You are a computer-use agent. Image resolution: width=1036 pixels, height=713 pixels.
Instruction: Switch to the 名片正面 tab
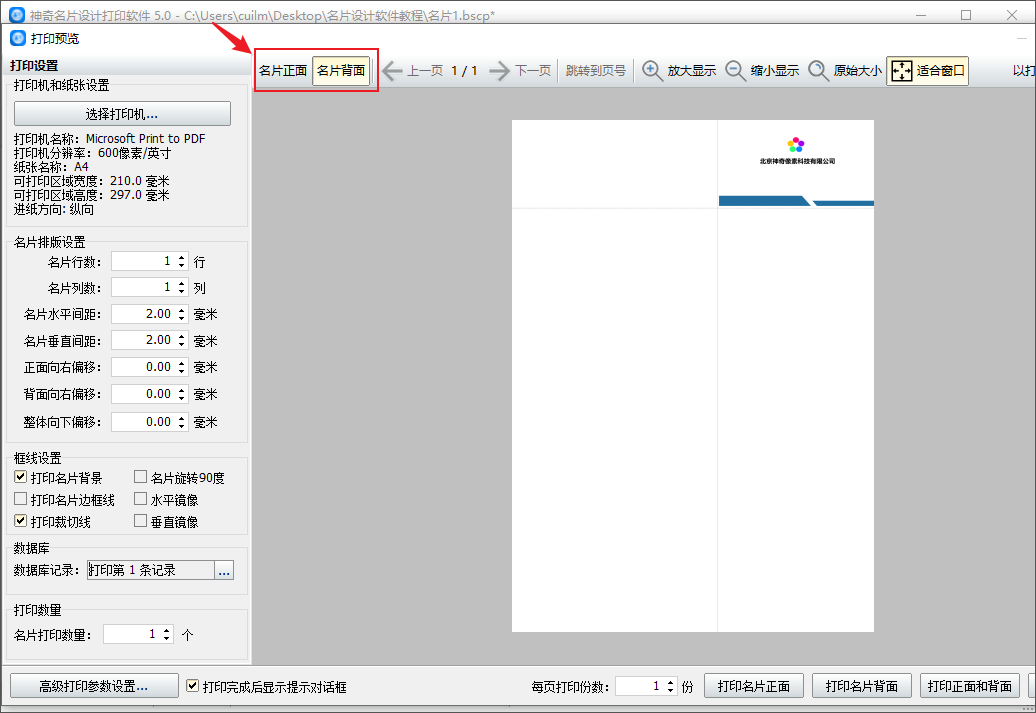click(x=283, y=71)
